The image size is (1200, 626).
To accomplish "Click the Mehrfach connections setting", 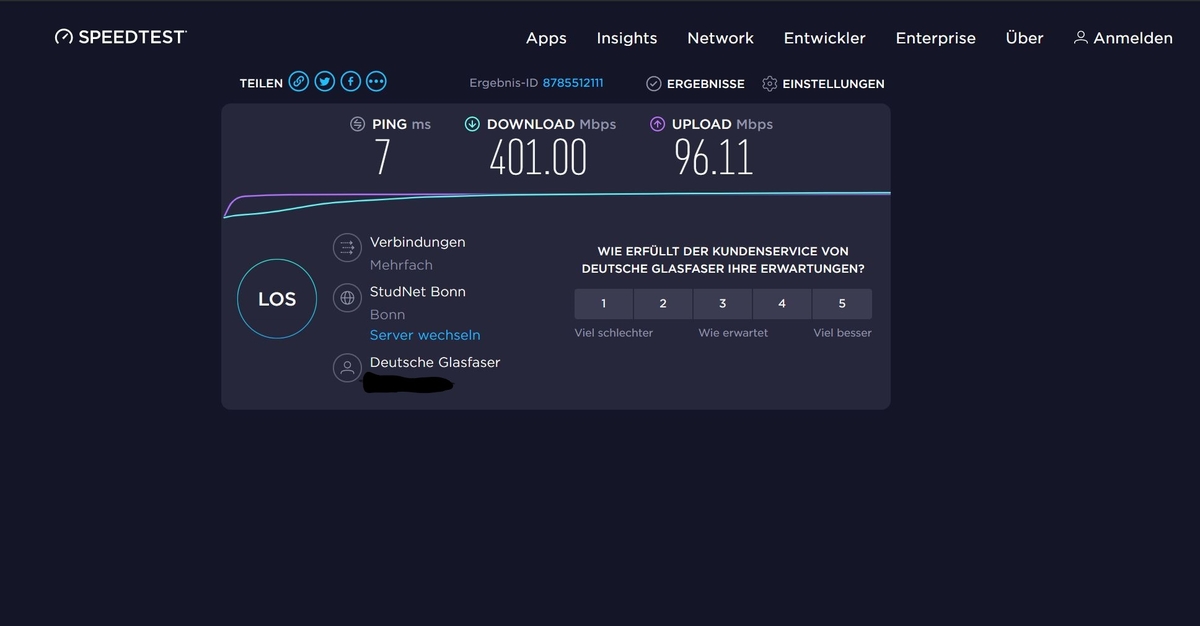I will pyautogui.click(x=401, y=265).
